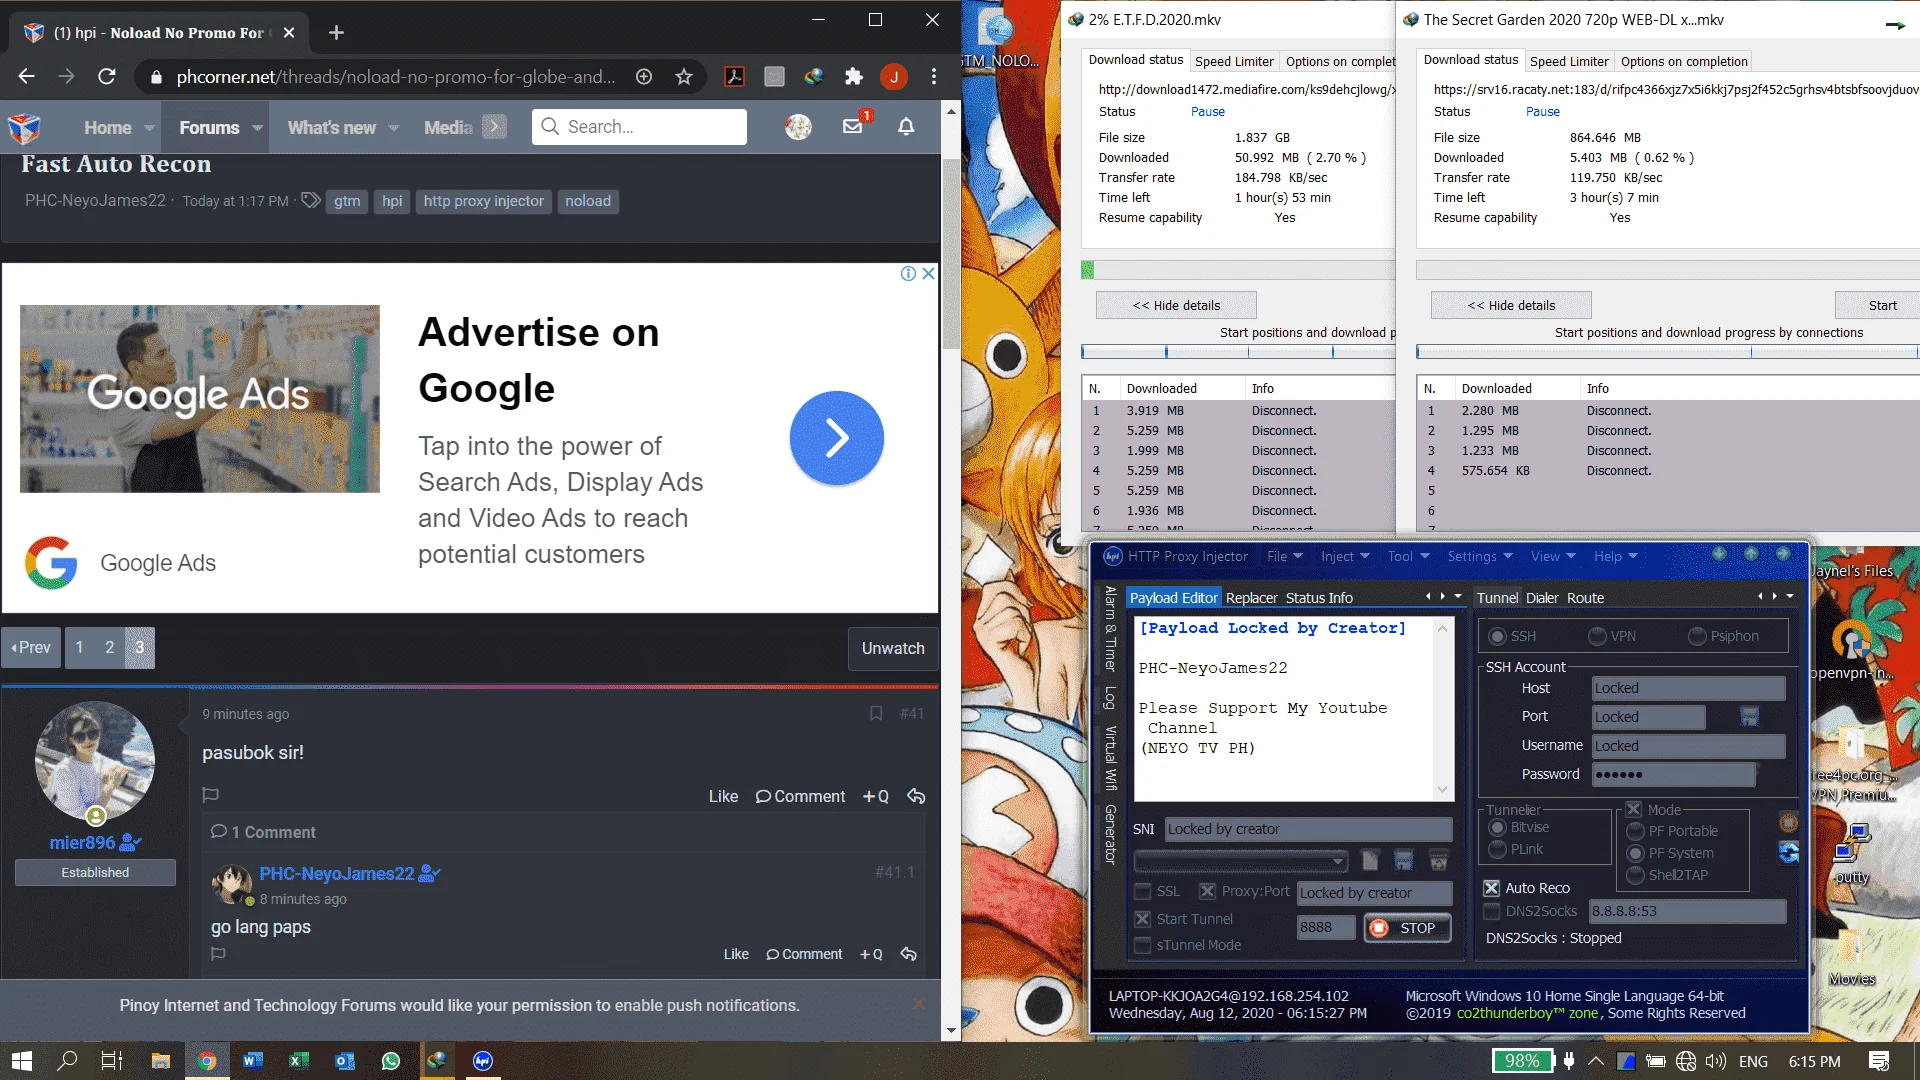Image resolution: width=1920 pixels, height=1080 pixels.
Task: Switch to the Status Info tab
Action: pos(1319,598)
